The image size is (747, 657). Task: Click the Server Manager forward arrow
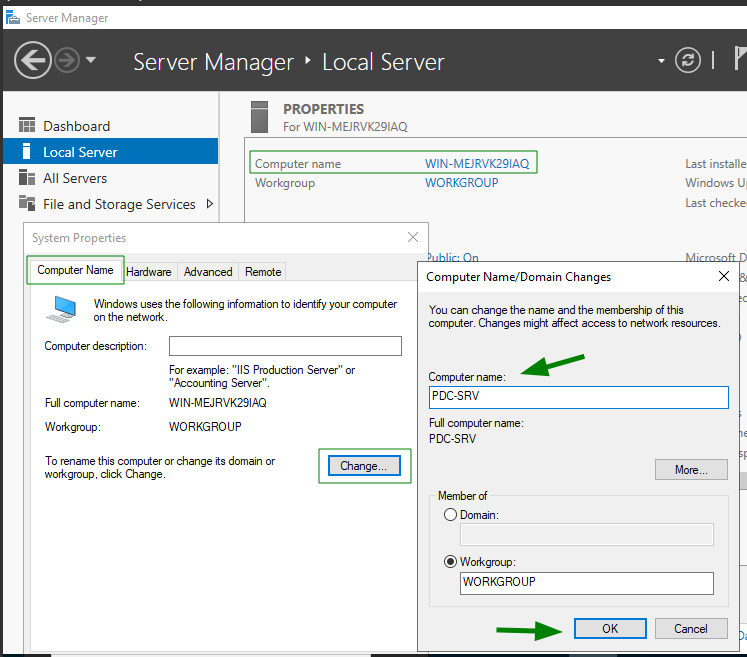(66, 60)
